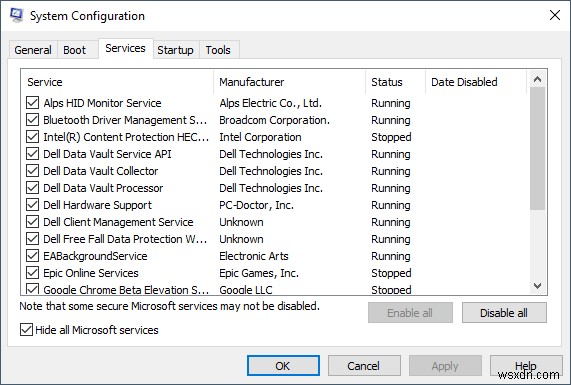Click the Enable all button
The height and width of the screenshot is (385, 571).
[x=410, y=313]
